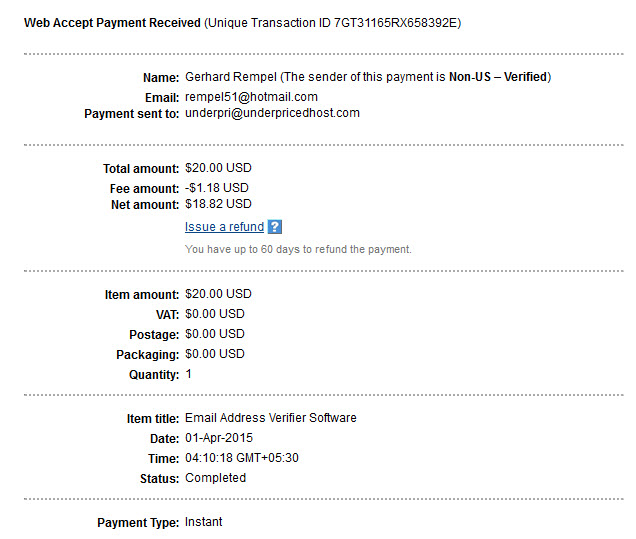Click the Instant payment type value

[203, 522]
